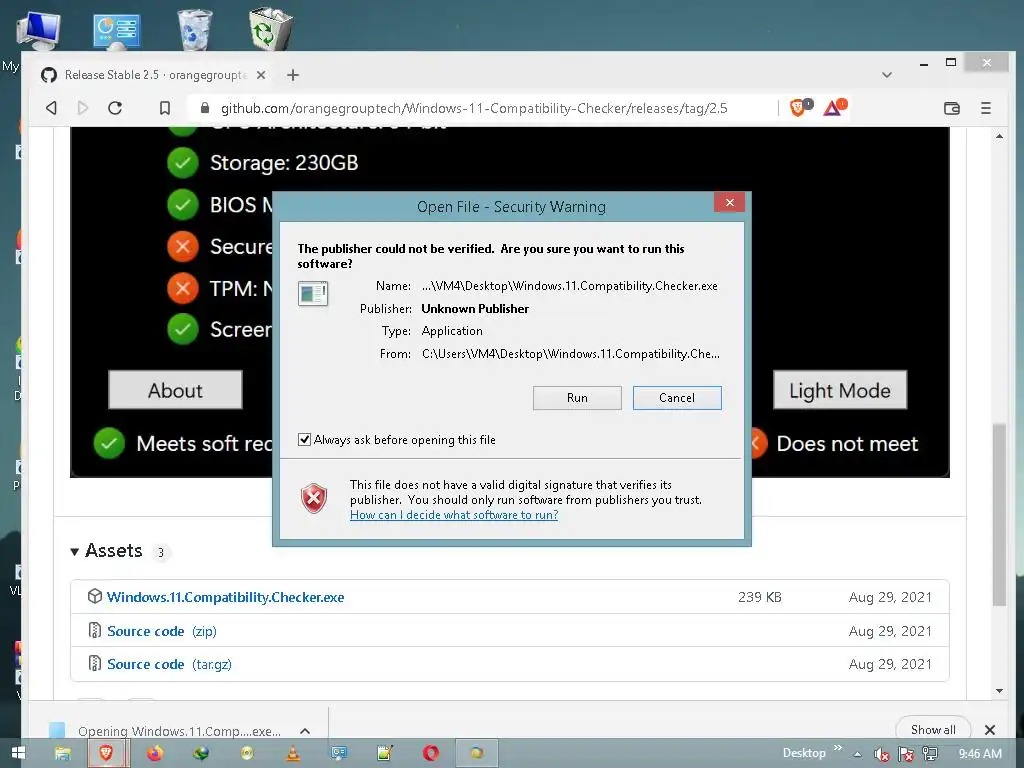Click the Storage: 230GB line in the image

pyautogui.click(x=284, y=163)
